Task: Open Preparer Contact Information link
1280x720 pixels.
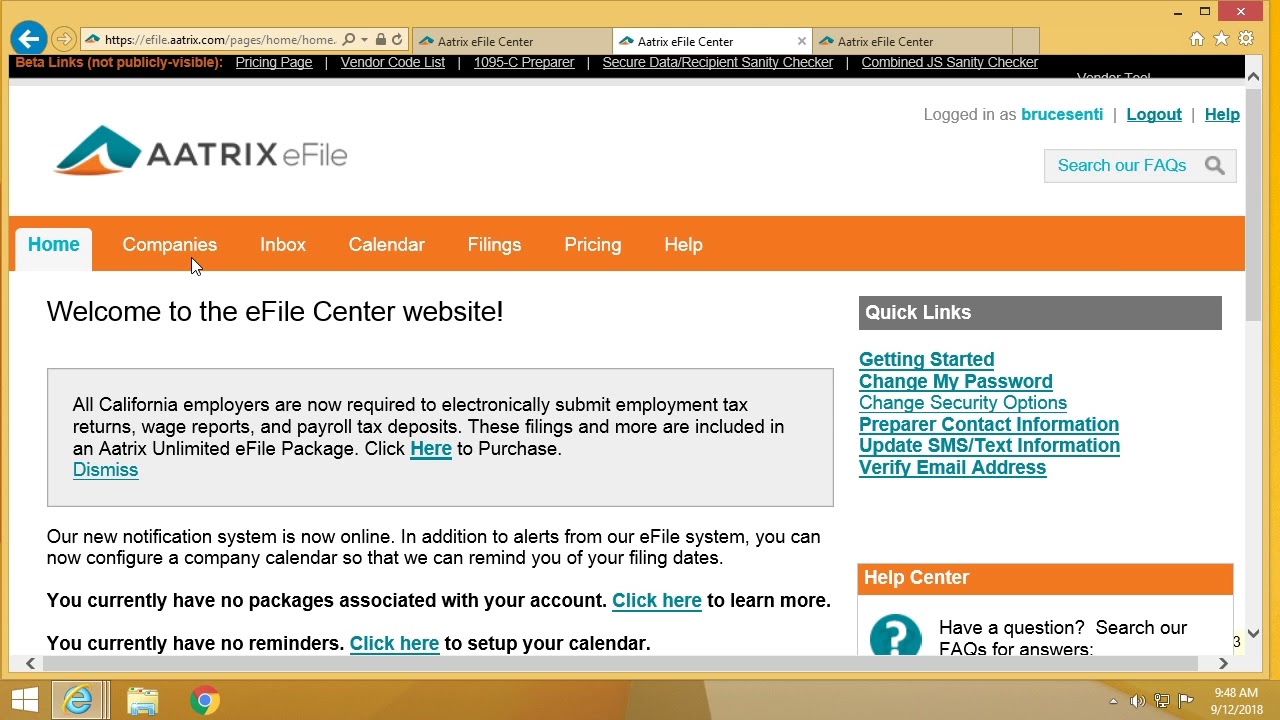Action: pos(989,425)
